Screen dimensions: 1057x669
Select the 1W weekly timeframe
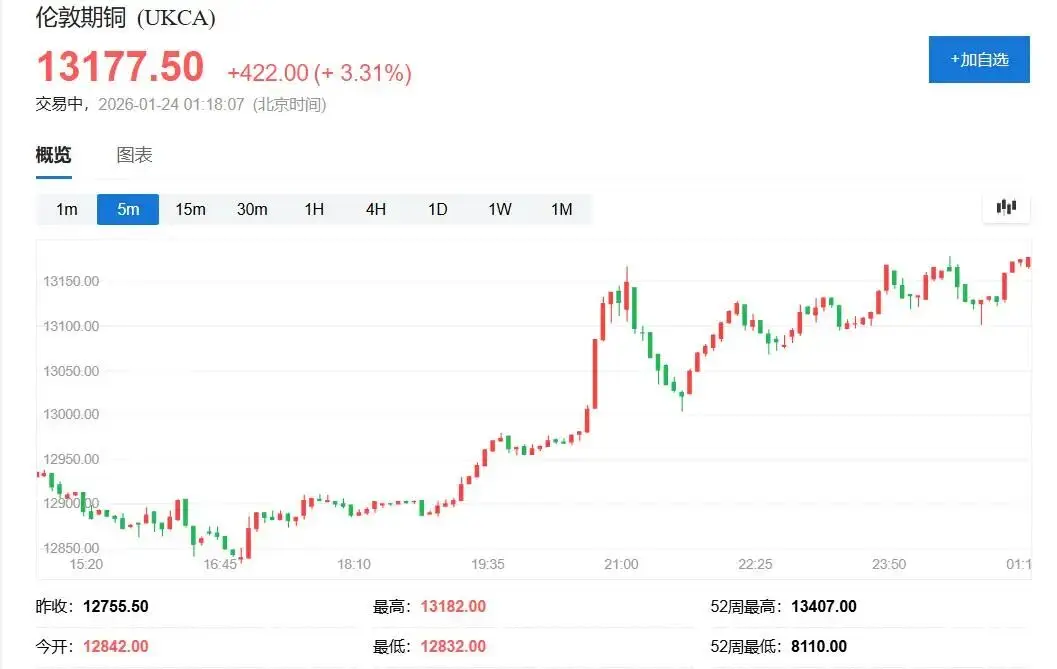(499, 209)
